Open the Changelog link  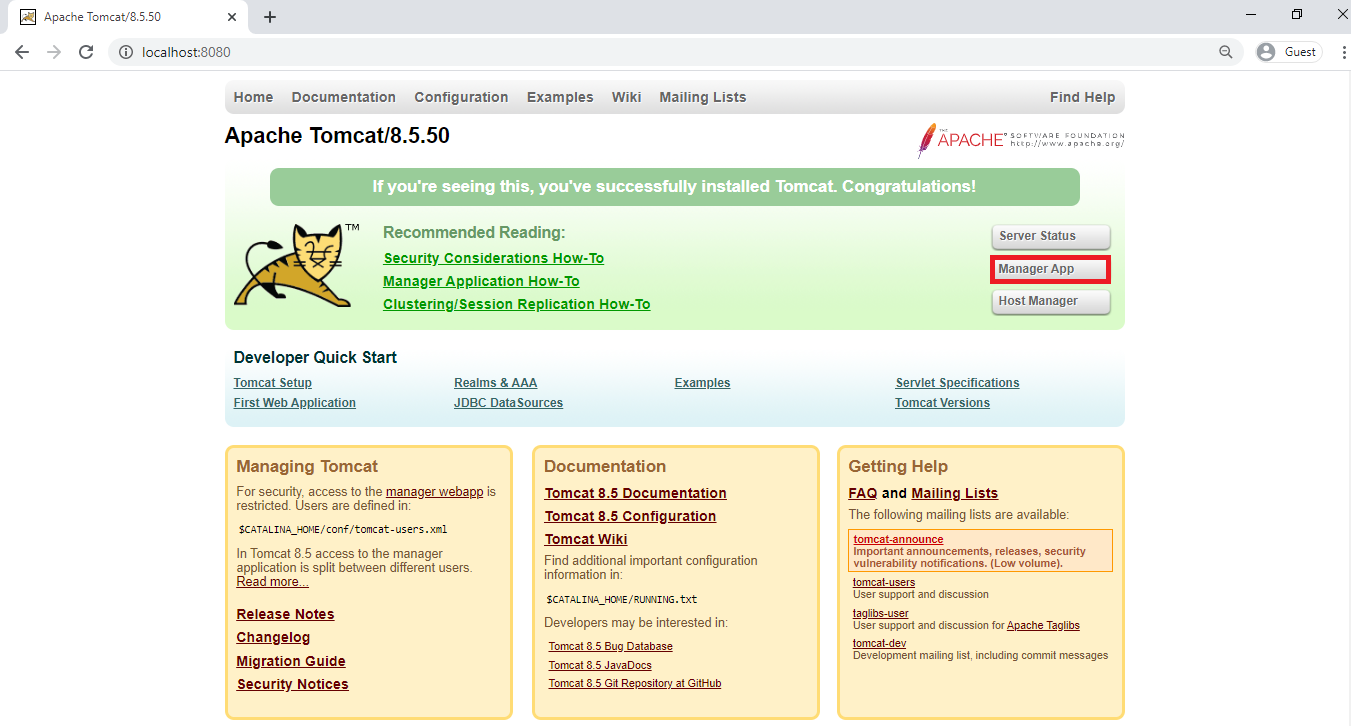(x=273, y=637)
